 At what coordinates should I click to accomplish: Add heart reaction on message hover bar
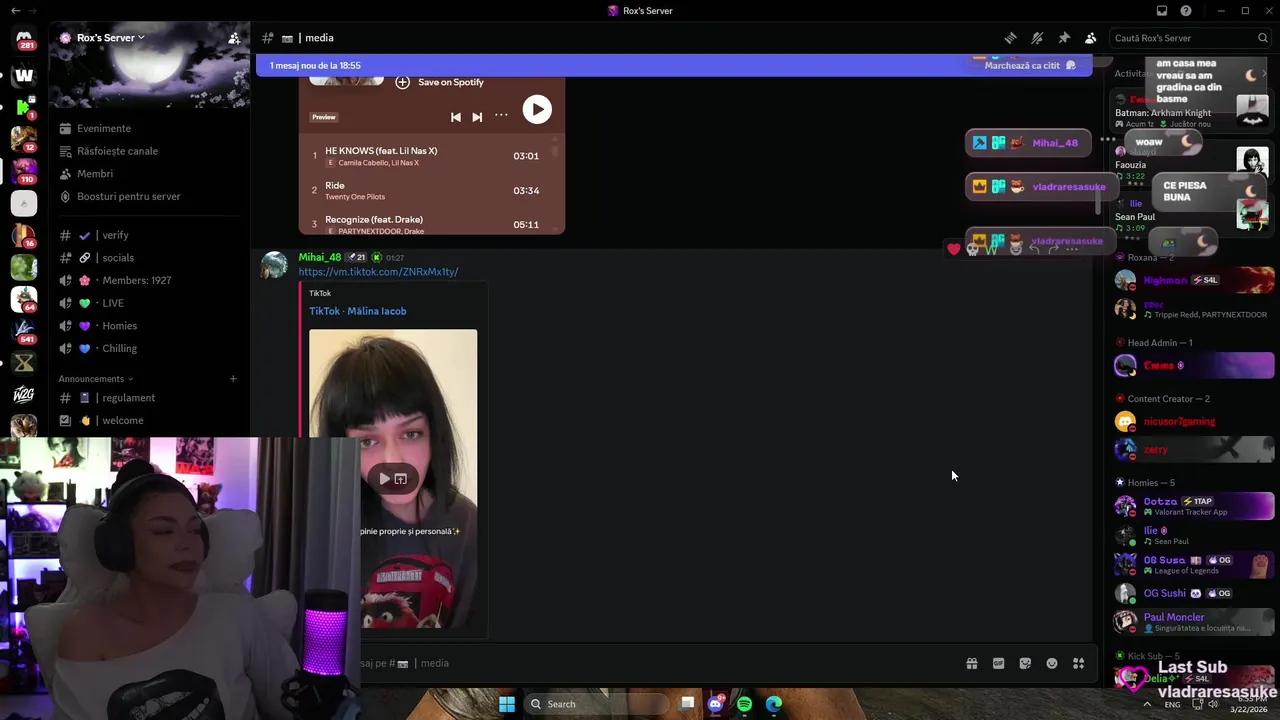tap(954, 249)
